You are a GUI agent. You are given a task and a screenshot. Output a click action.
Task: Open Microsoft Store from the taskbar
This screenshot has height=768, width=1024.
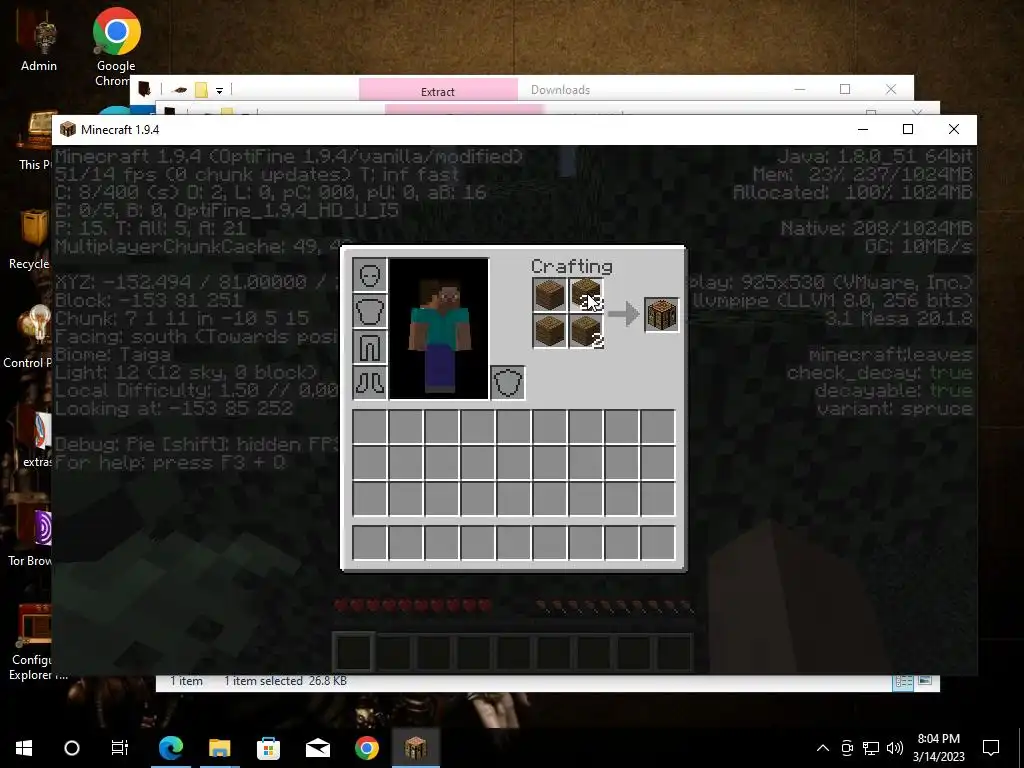point(268,748)
